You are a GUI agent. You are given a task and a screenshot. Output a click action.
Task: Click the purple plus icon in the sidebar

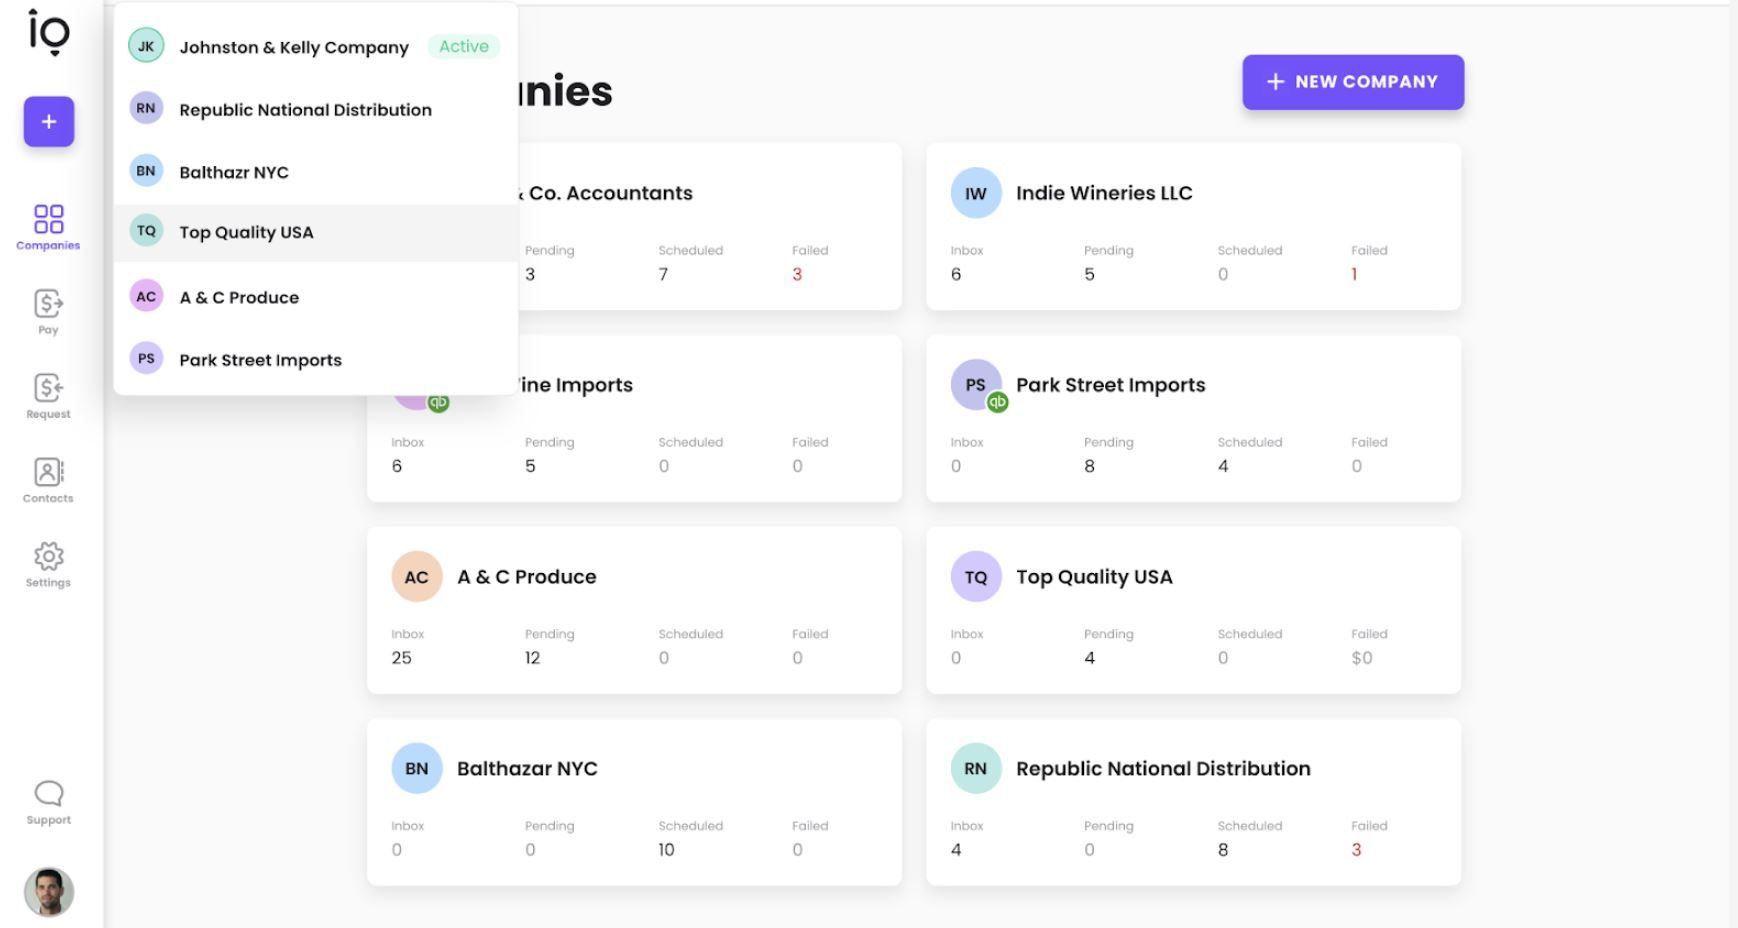(x=48, y=121)
